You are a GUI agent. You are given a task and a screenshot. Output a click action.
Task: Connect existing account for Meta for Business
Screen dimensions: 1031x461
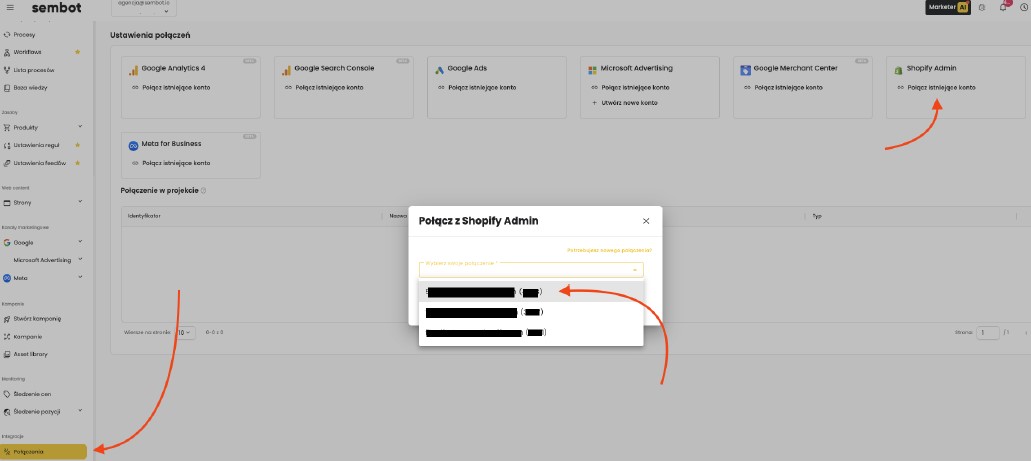176,163
